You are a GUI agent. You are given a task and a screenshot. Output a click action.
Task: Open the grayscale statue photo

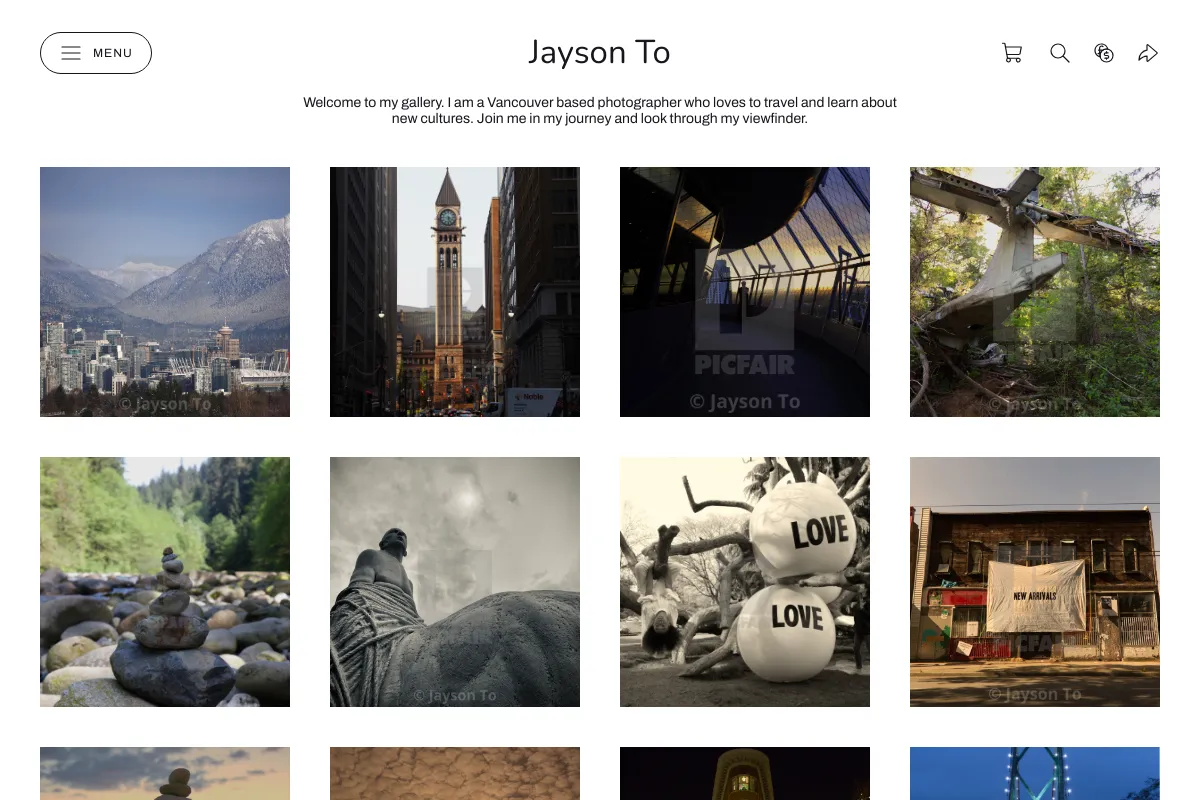tap(455, 582)
